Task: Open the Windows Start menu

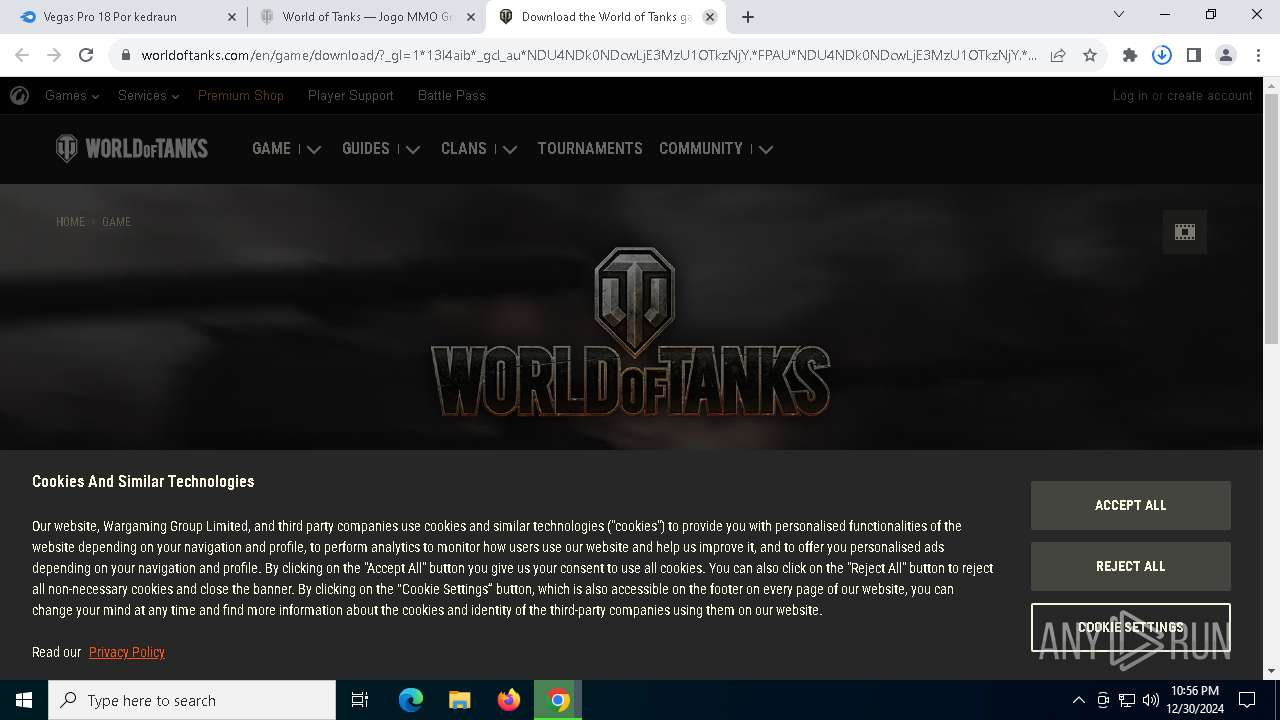Action: click(x=24, y=700)
